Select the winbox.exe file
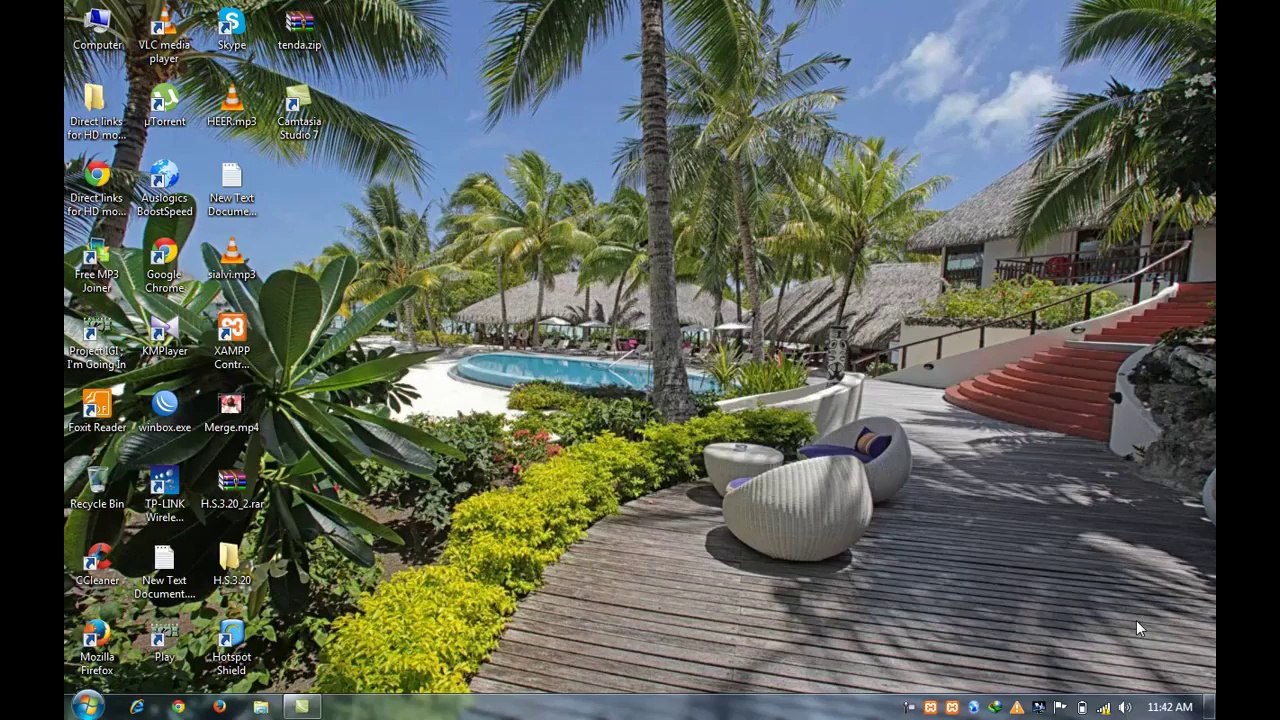Viewport: 1280px width, 720px height. pos(164,412)
